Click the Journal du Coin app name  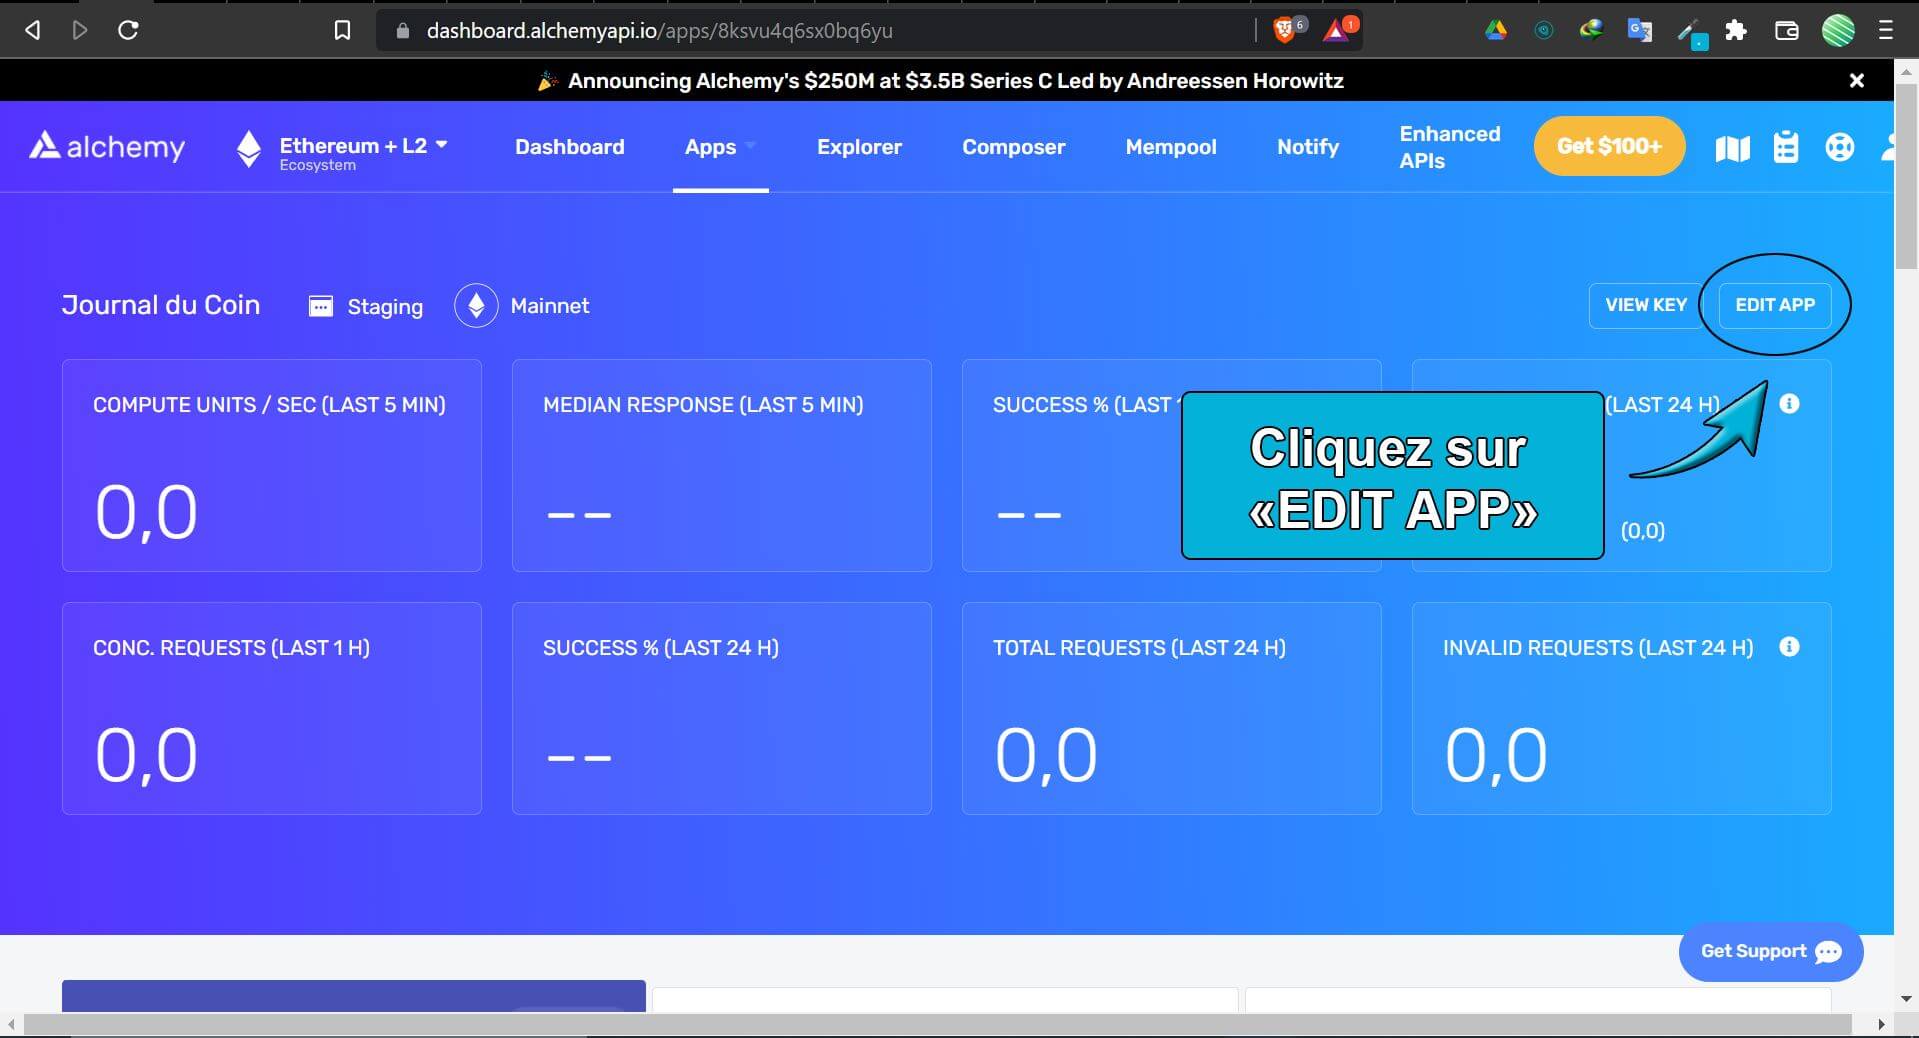tap(161, 305)
